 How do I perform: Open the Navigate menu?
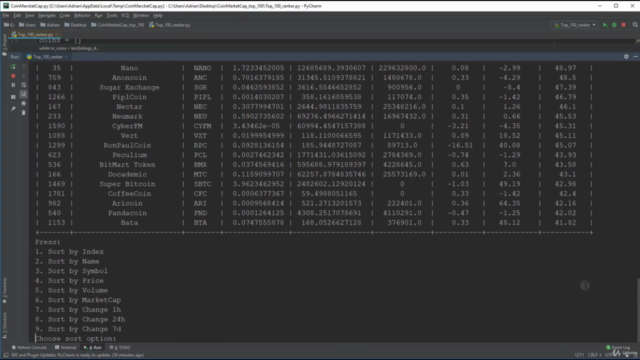pos(47,16)
